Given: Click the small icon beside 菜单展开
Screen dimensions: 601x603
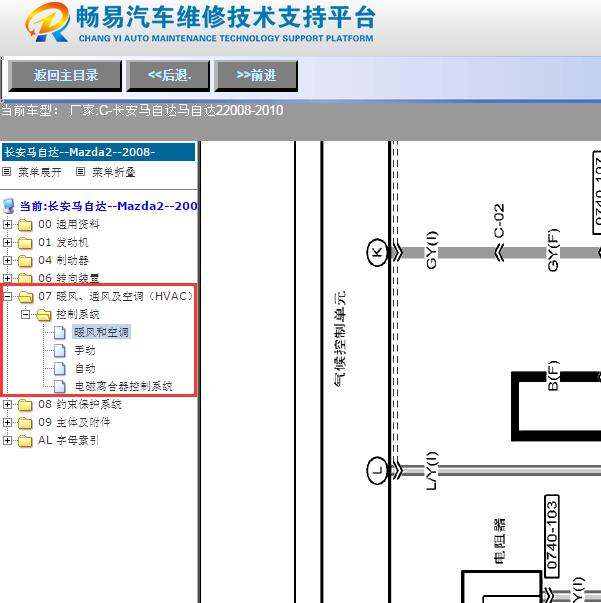Looking at the screenshot, I should [x=7, y=172].
